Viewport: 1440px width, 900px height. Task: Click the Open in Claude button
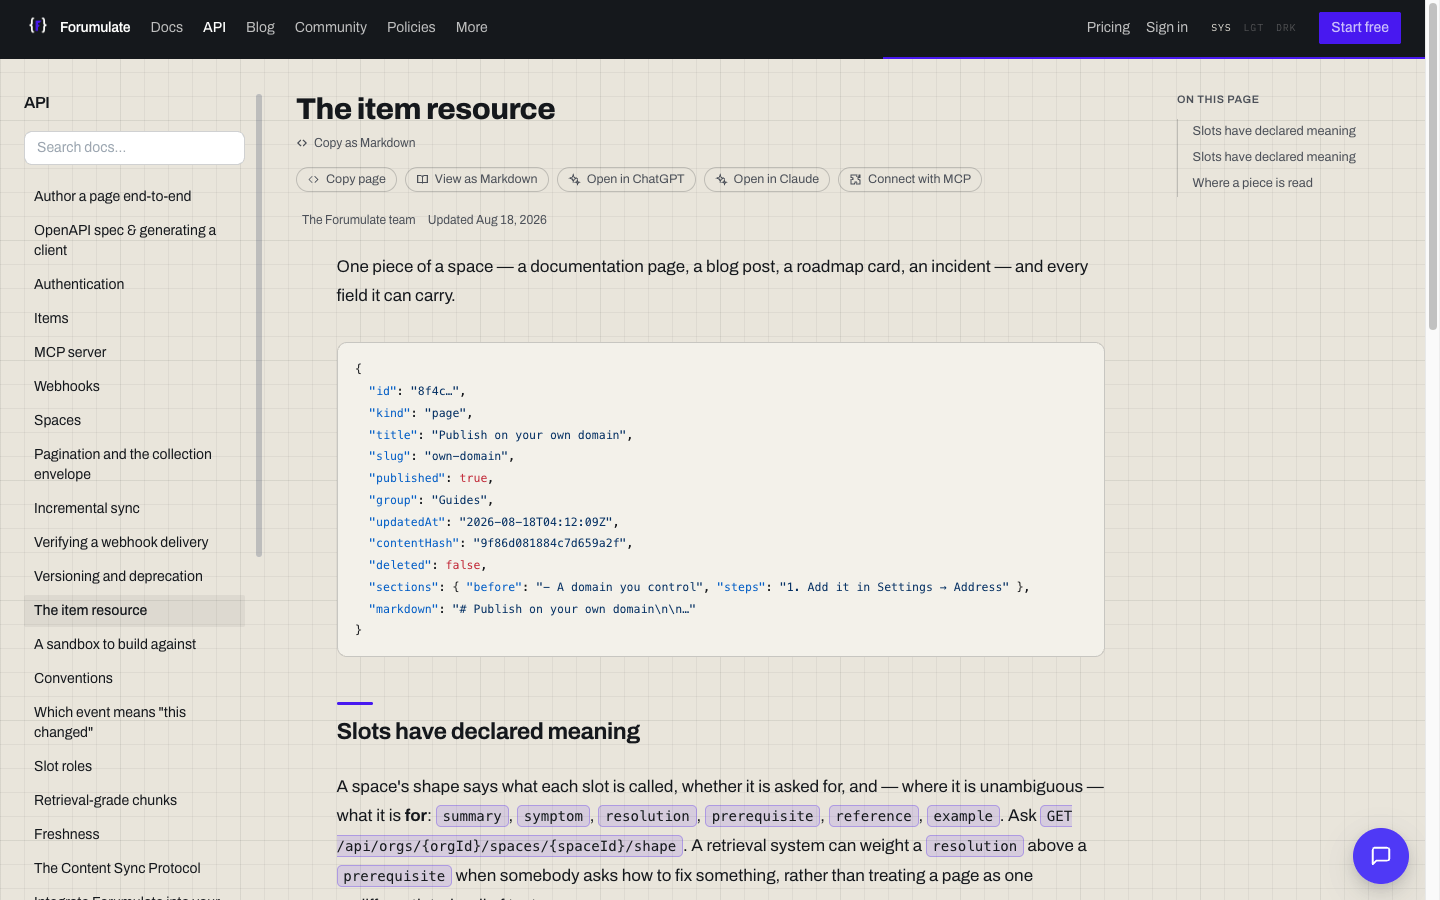pyautogui.click(x=767, y=180)
